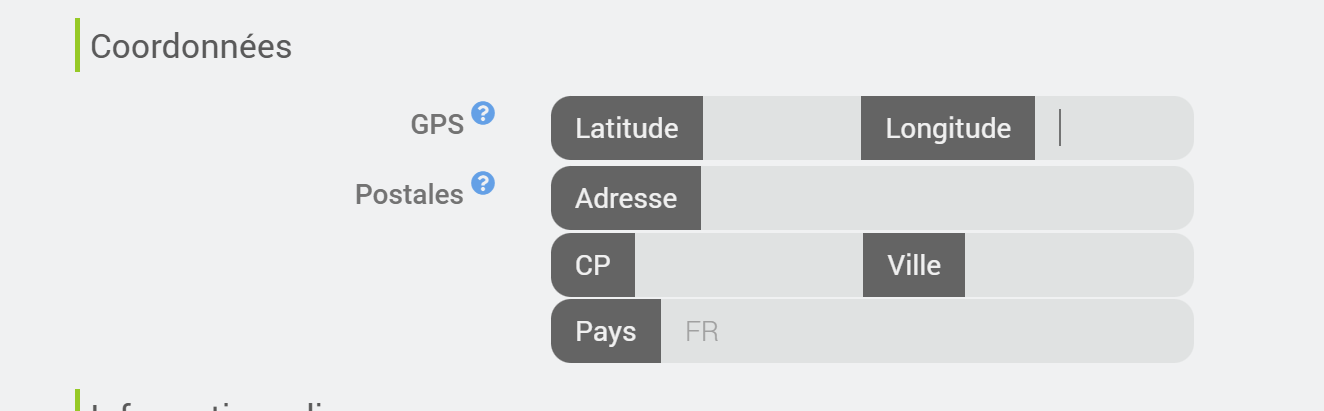This screenshot has height=411, width=1324.
Task: Click the Coordonnées section heading
Action: pyautogui.click(x=191, y=47)
